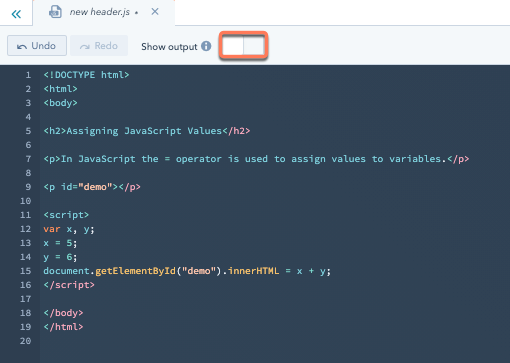Click the 'Assigning JavaScript Values' heading line
The height and width of the screenshot is (363, 510).
tap(147, 131)
